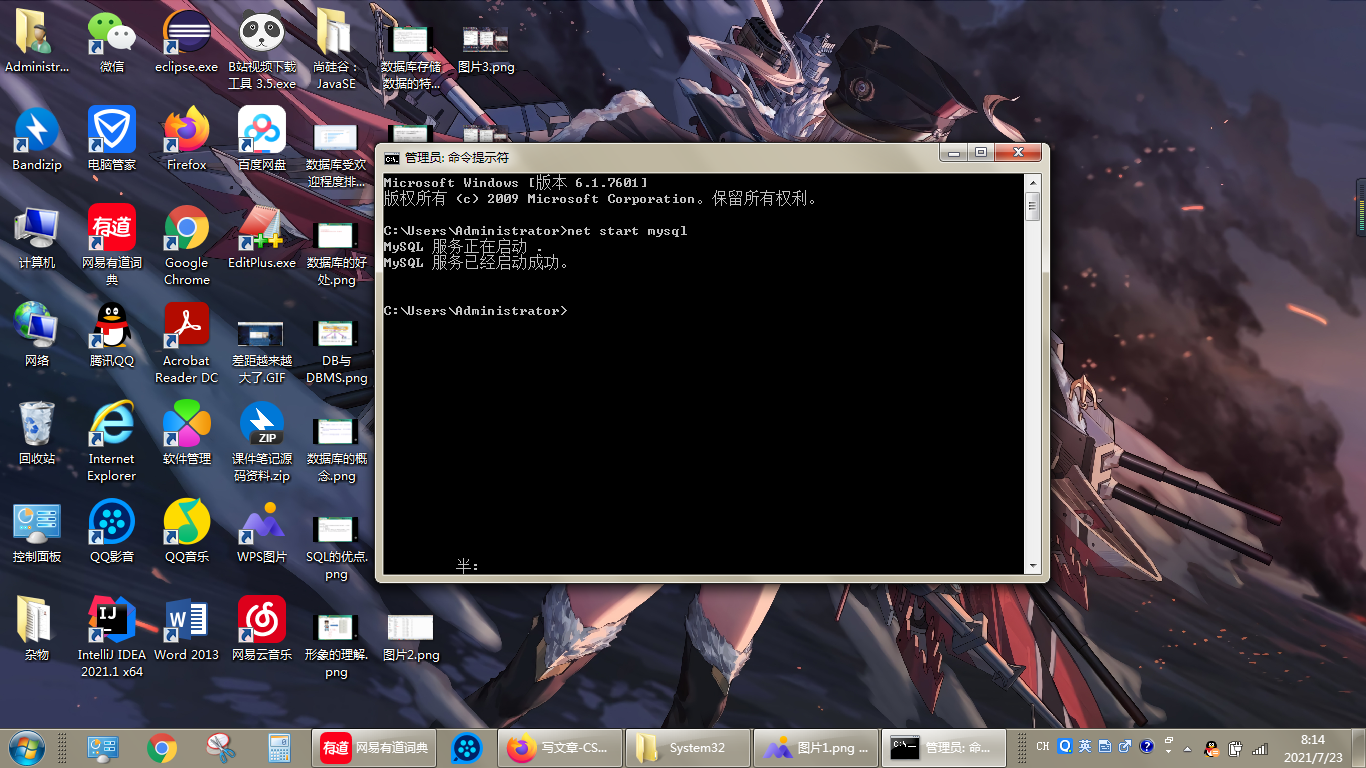Open QQ tray icon
Screen dimensions: 1366x768
1211,748
